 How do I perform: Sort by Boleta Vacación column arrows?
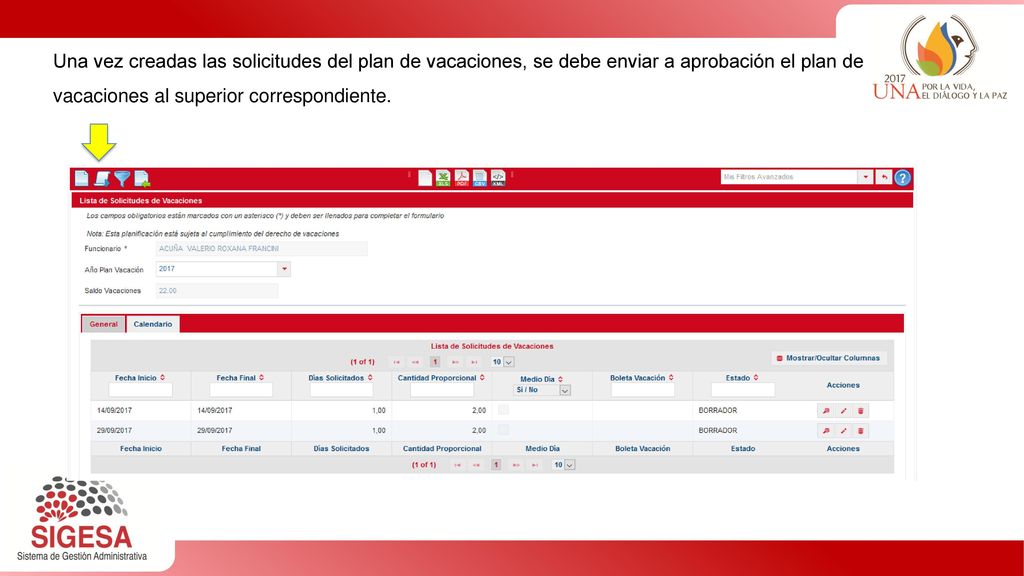671,377
